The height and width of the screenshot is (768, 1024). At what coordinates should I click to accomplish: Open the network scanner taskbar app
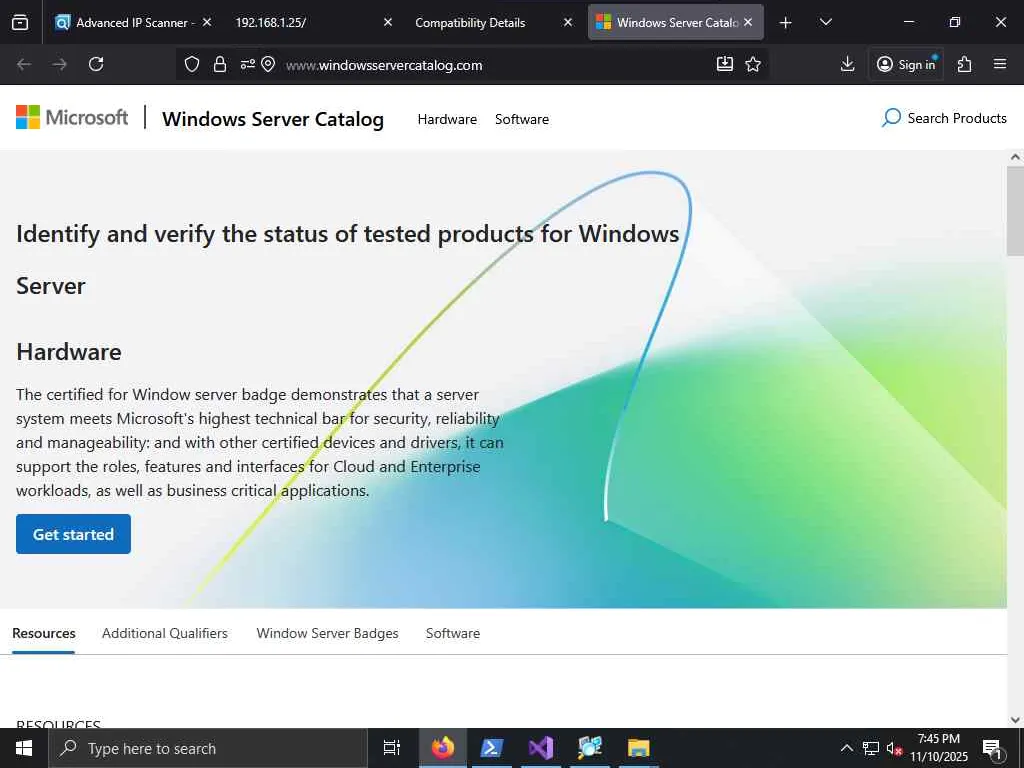click(x=590, y=748)
